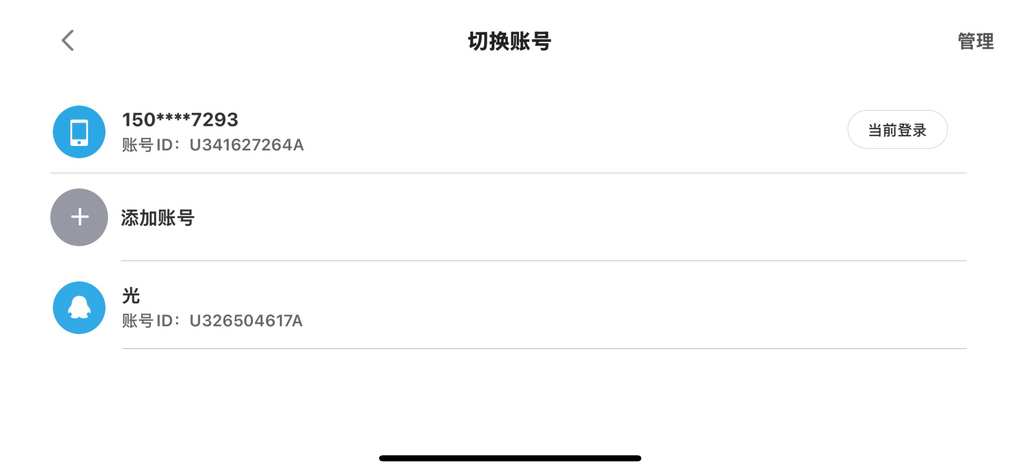This screenshot has height=471, width=1020.
Task: Select the 添加账号 label
Action: 157,218
